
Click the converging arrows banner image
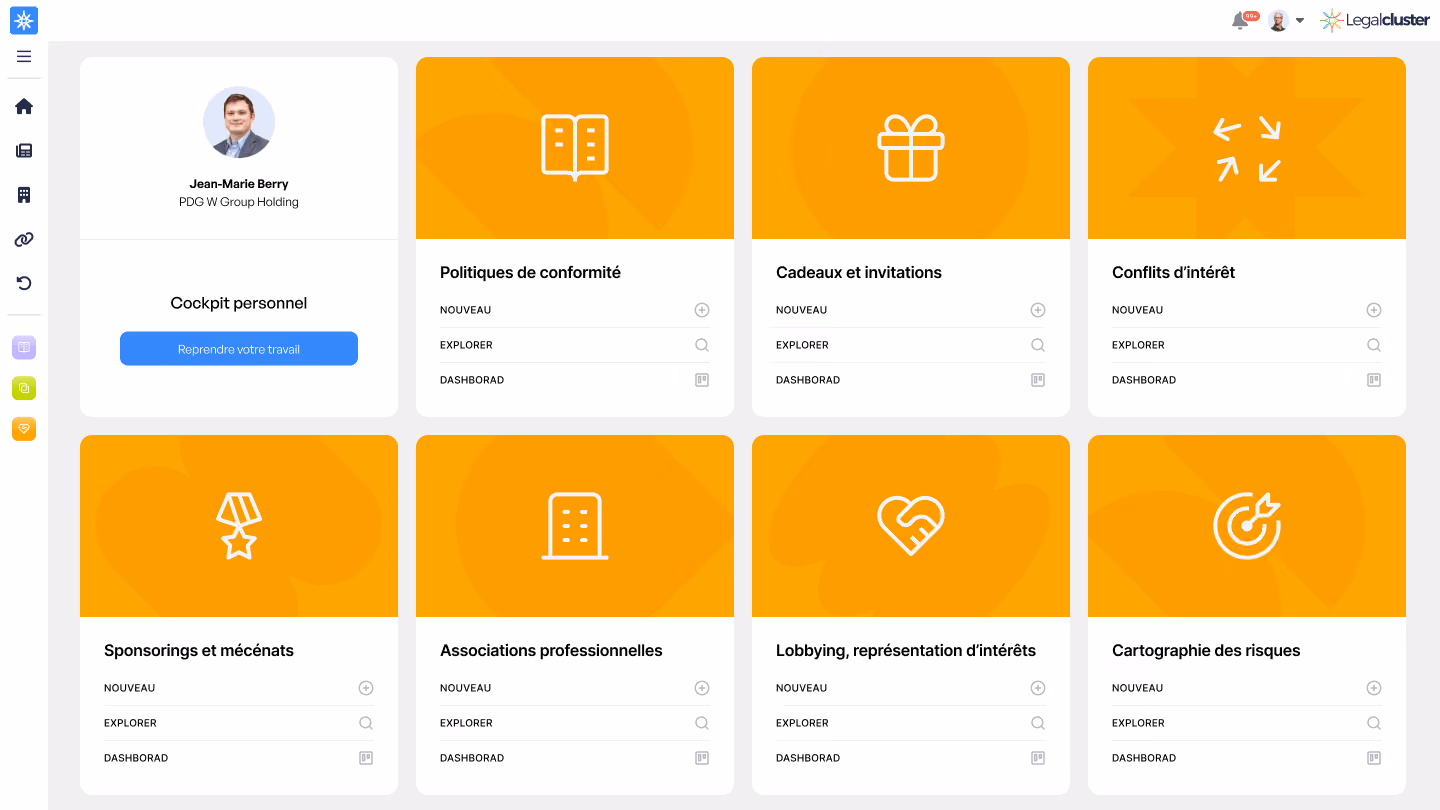point(1247,148)
